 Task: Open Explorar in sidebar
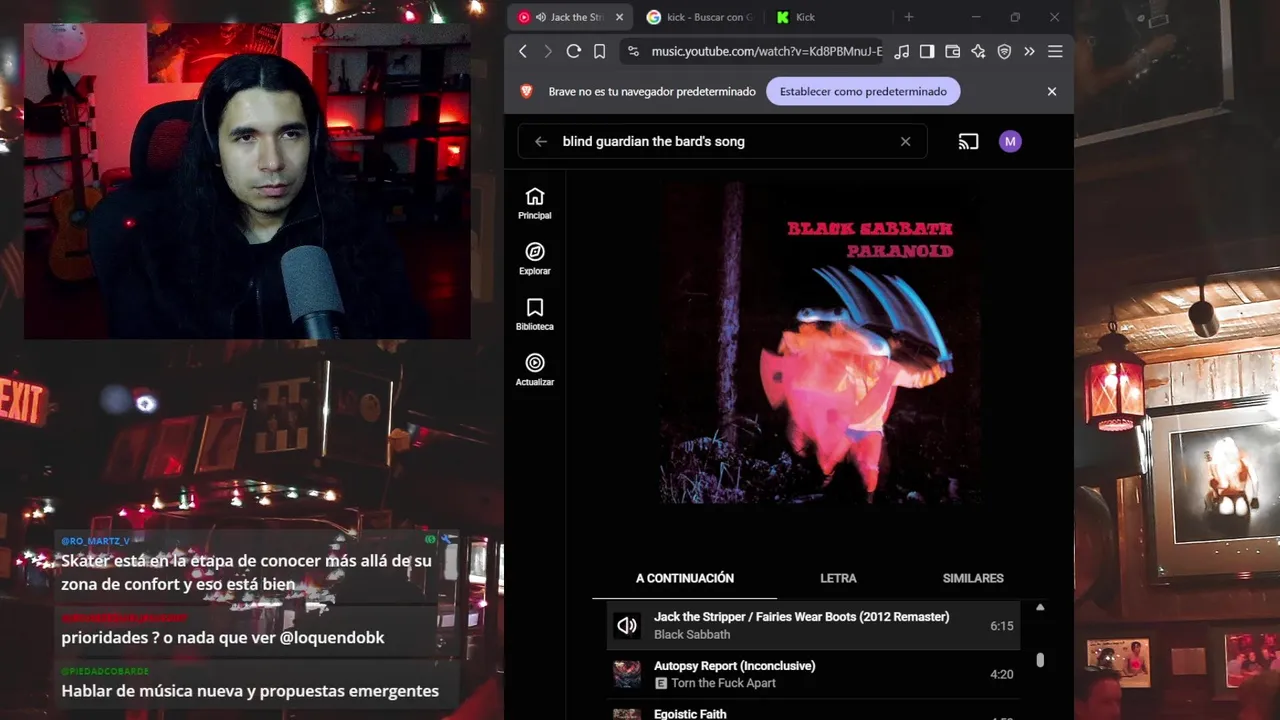coord(535,259)
